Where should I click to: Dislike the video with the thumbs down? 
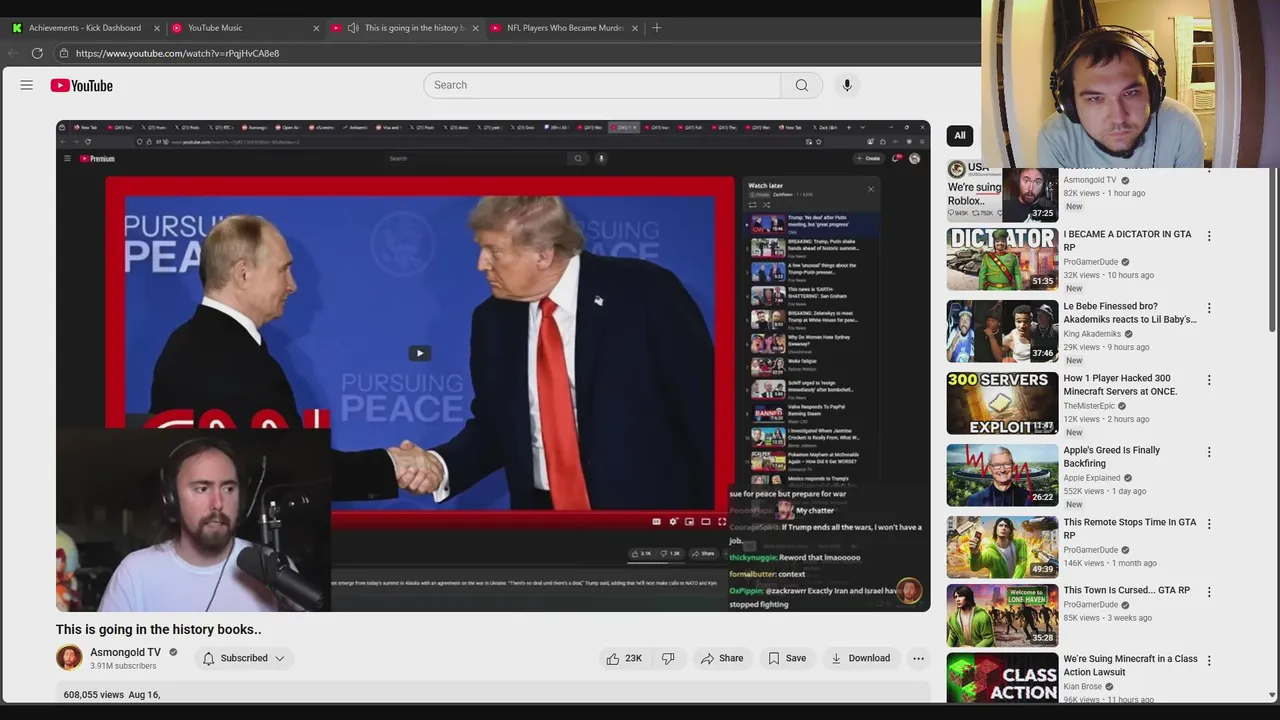coord(668,658)
